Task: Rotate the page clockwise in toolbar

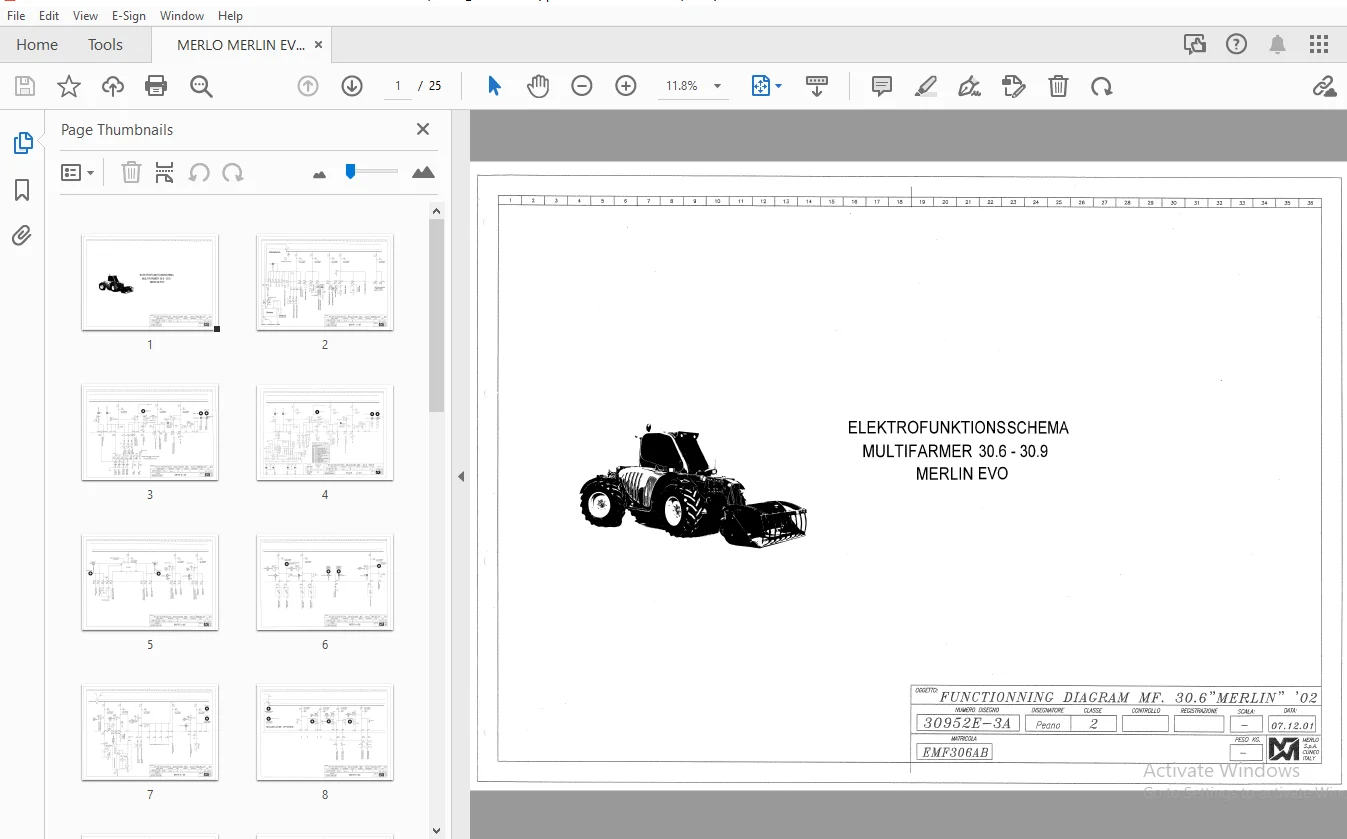Action: pyautogui.click(x=1102, y=86)
